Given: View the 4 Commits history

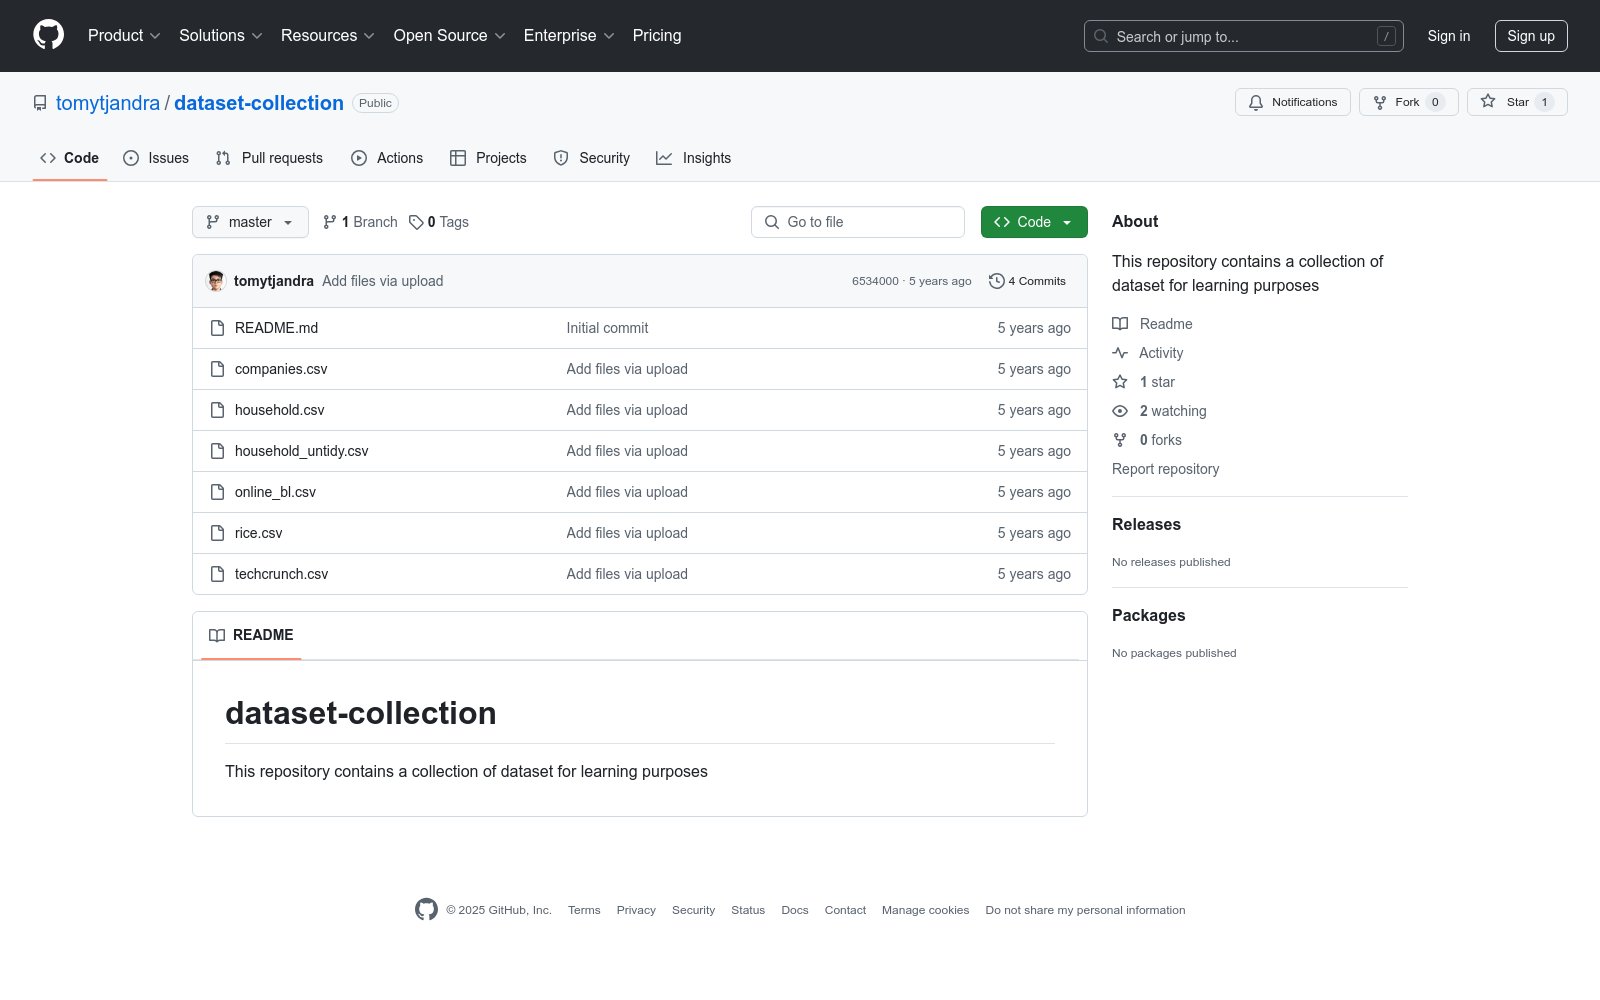Looking at the screenshot, I should tap(1027, 281).
